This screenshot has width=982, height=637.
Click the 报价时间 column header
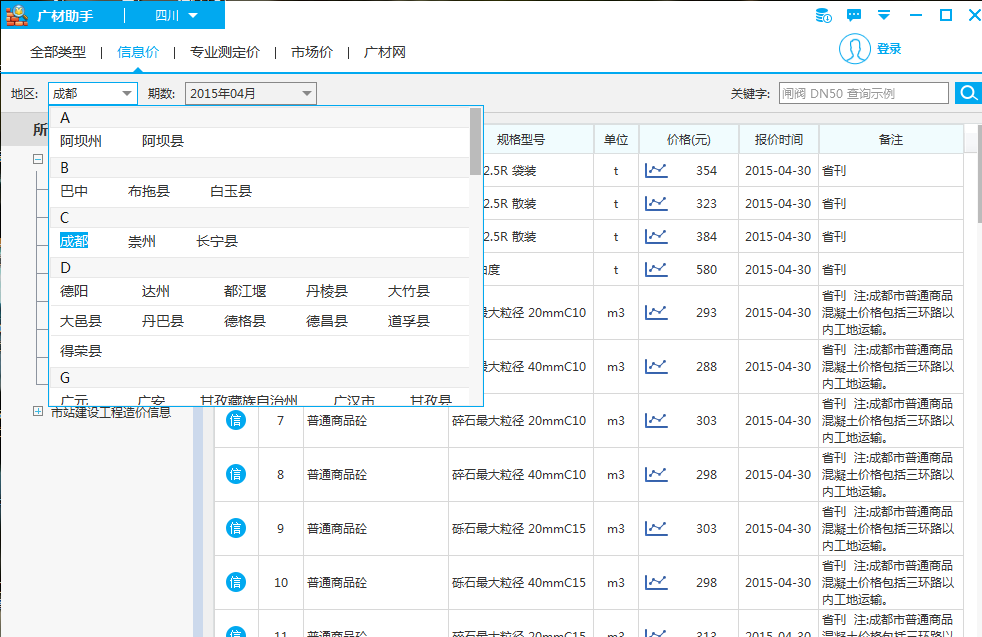778,140
